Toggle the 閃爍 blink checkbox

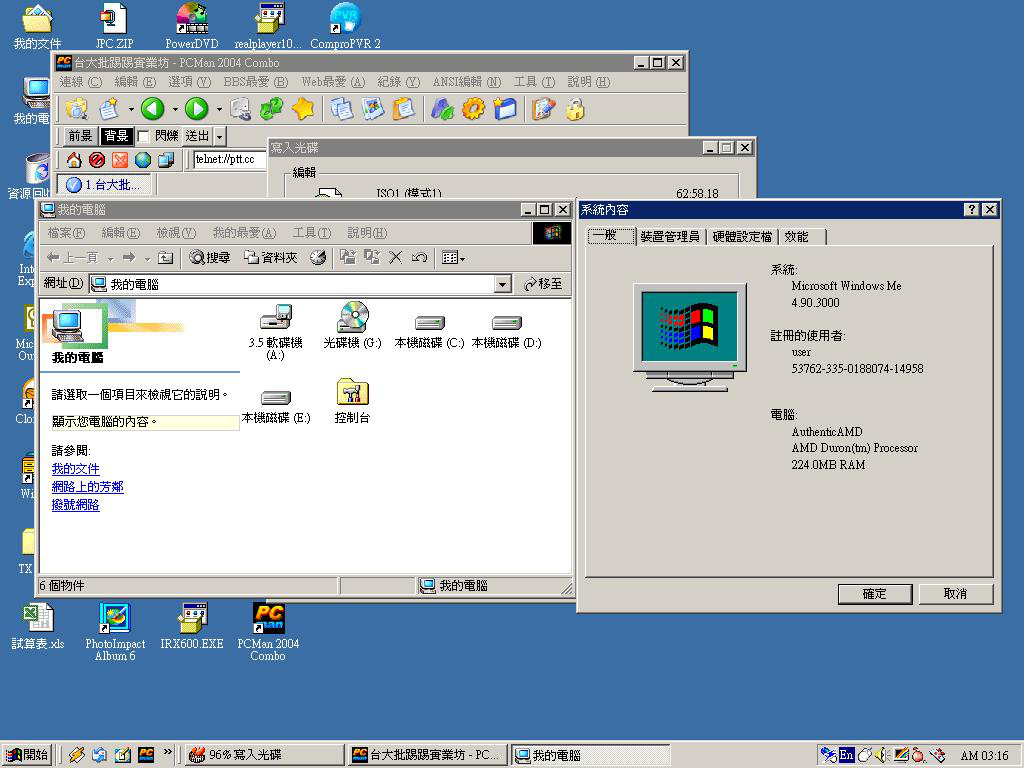pos(144,136)
